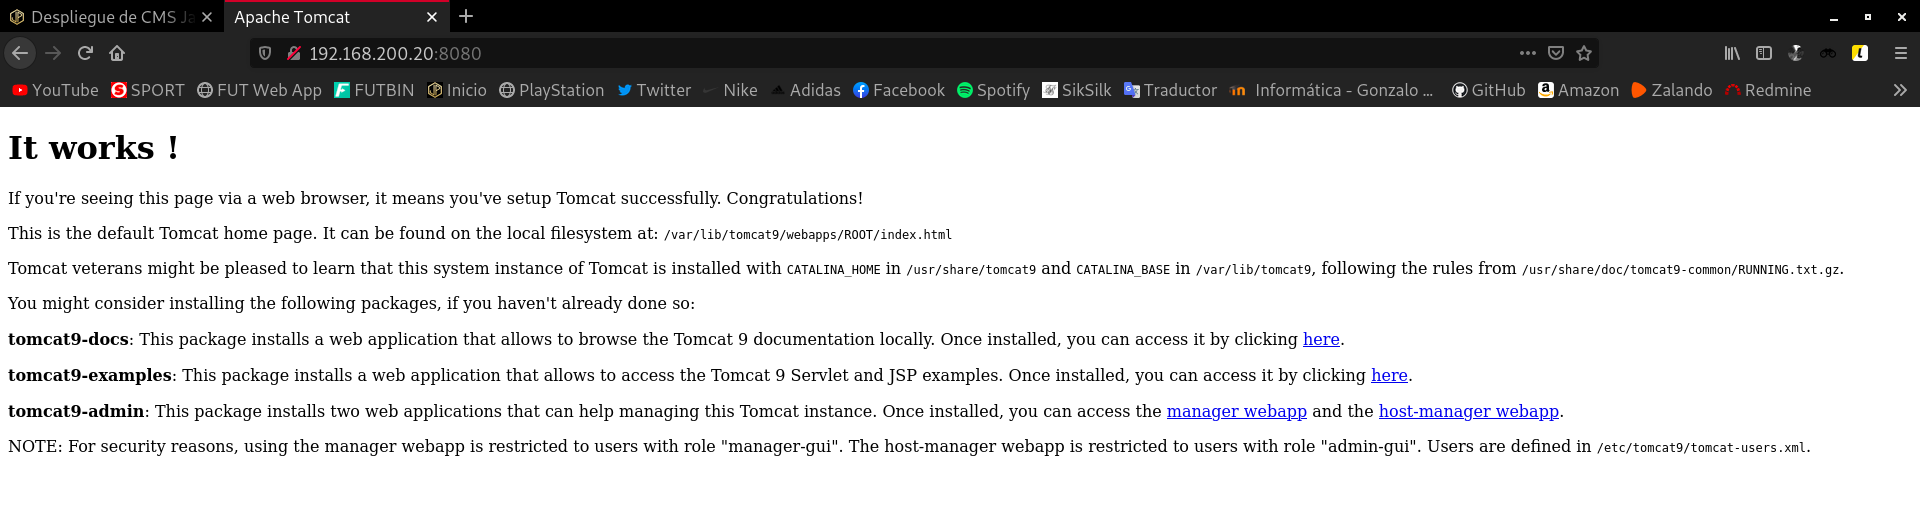Click the bold tomcat9-examples package name

(90, 375)
